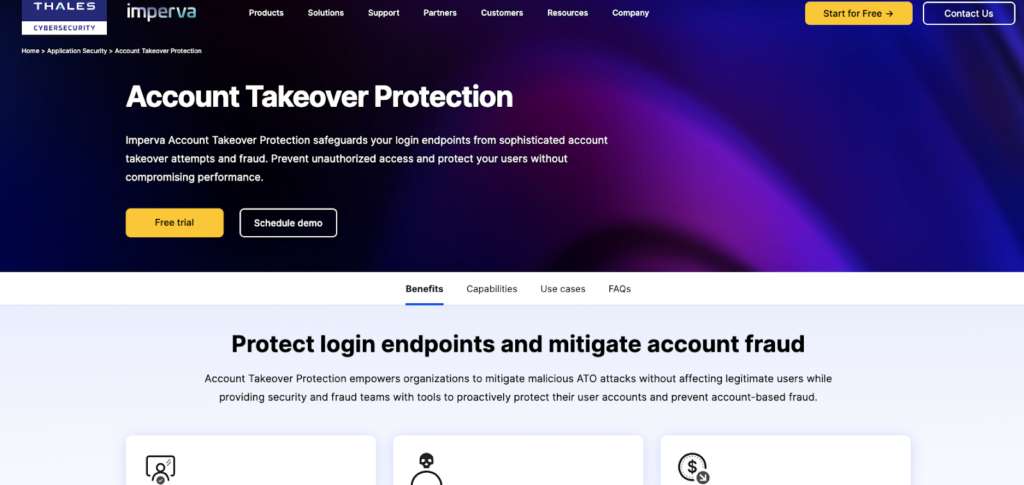
Task: Open the Solutions menu
Action: pos(326,13)
